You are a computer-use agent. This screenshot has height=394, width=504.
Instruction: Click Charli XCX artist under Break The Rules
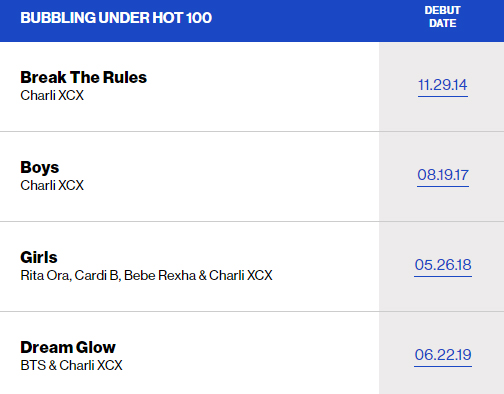point(52,96)
